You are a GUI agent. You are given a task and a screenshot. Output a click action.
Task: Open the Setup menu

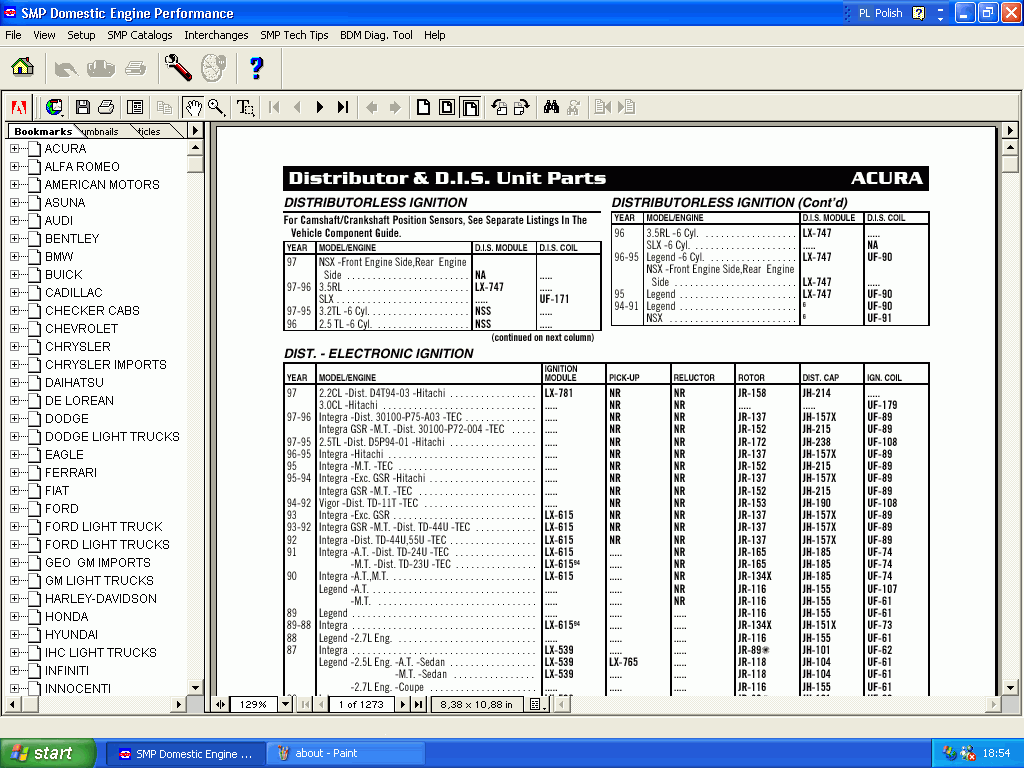[x=81, y=35]
